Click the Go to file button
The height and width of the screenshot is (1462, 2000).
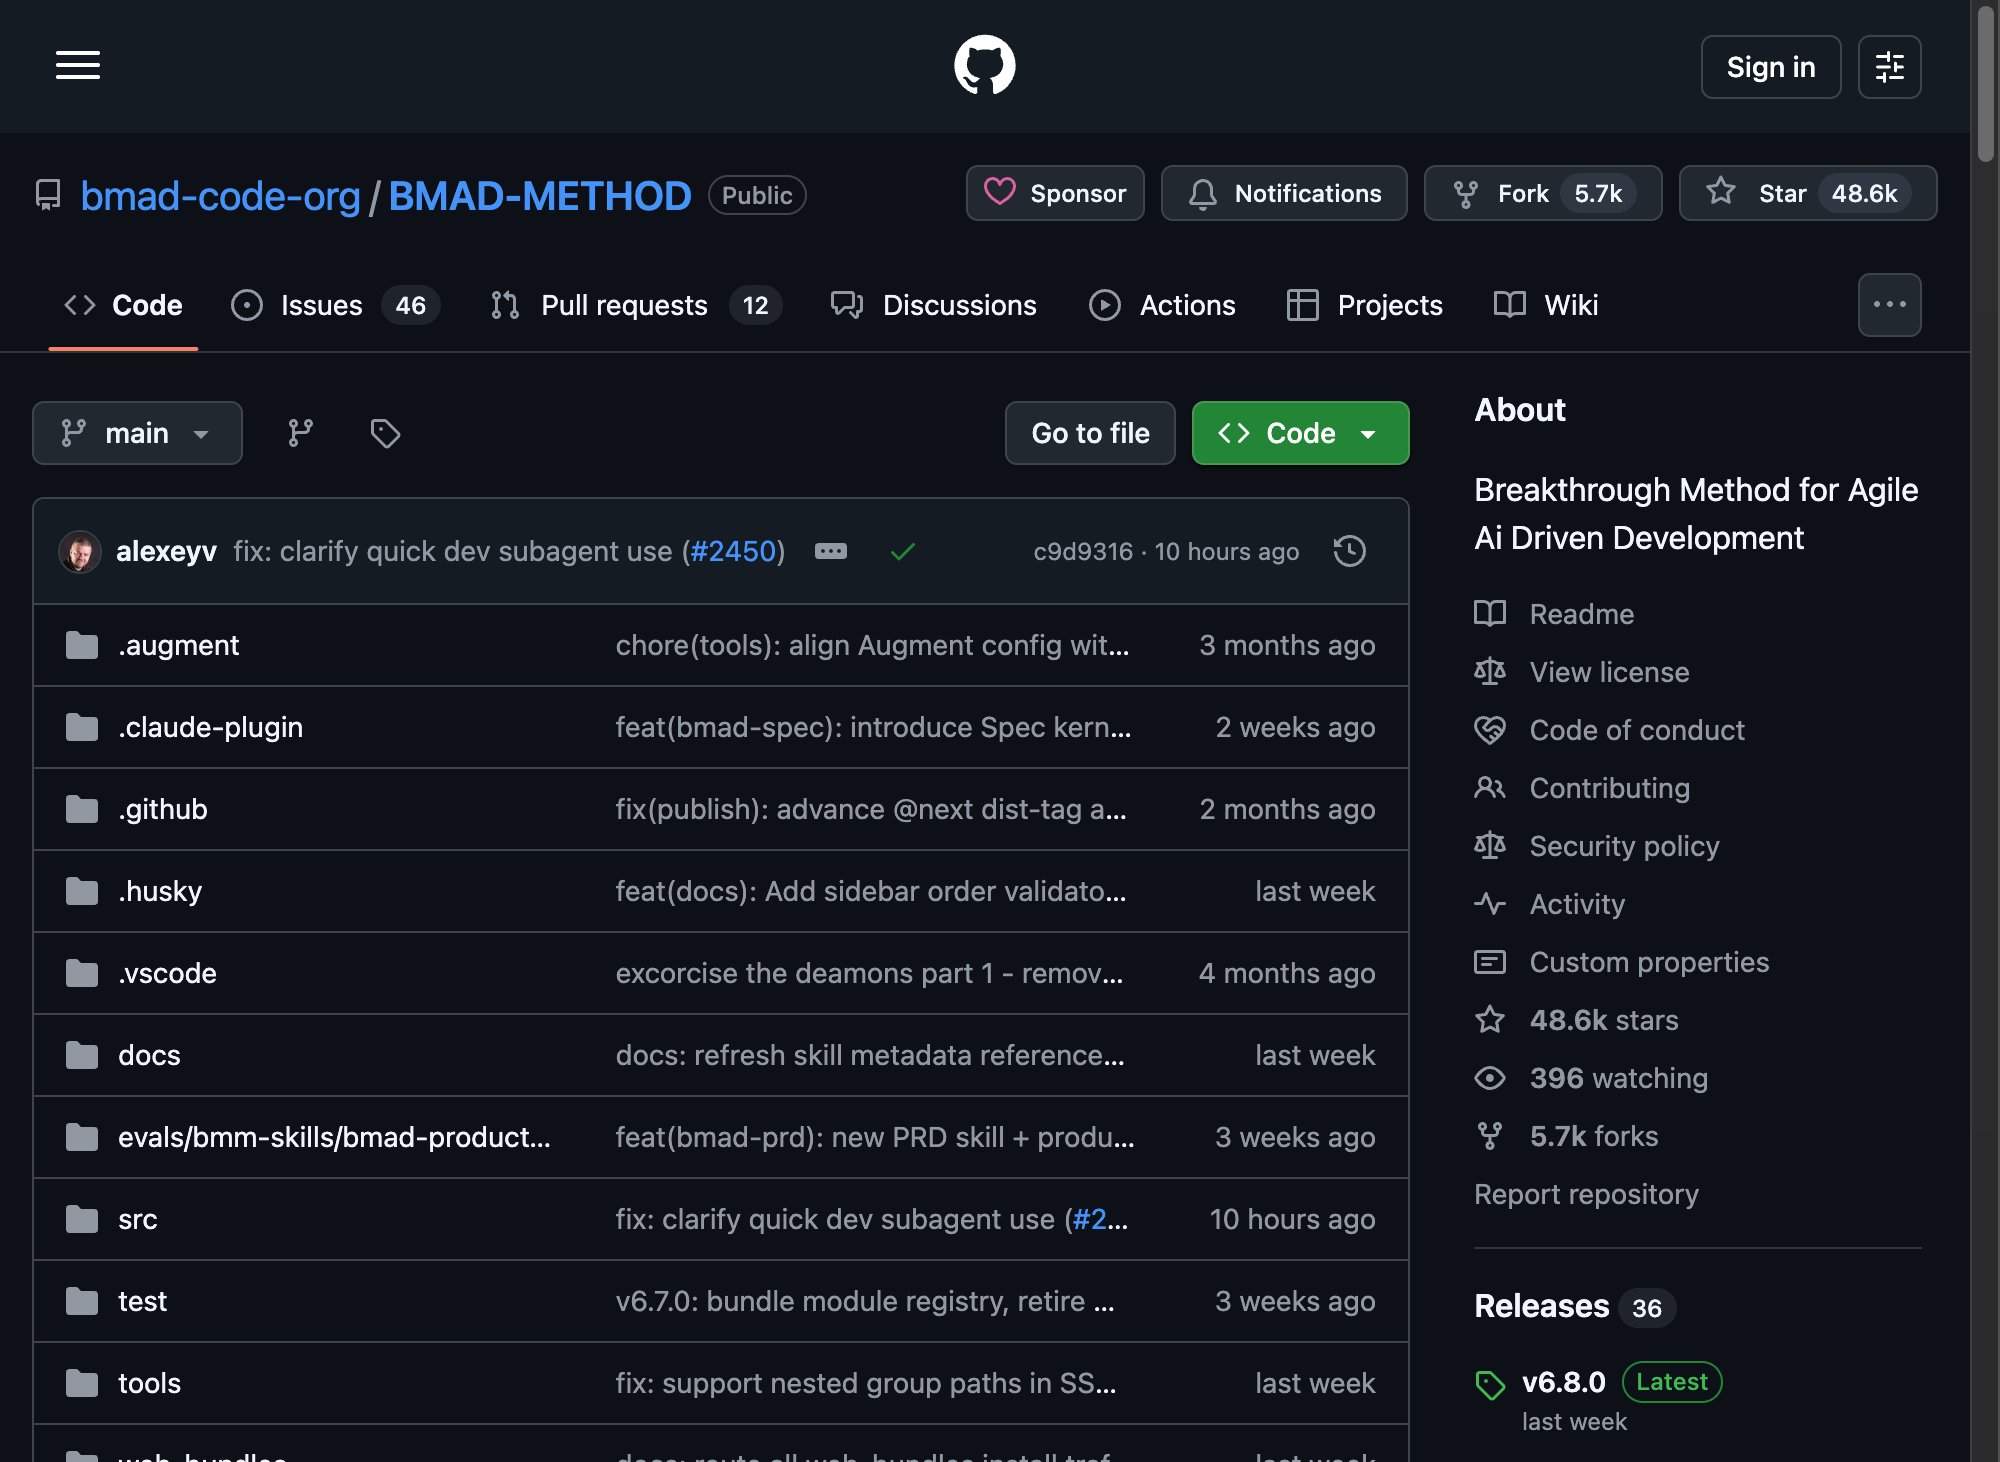(x=1090, y=433)
